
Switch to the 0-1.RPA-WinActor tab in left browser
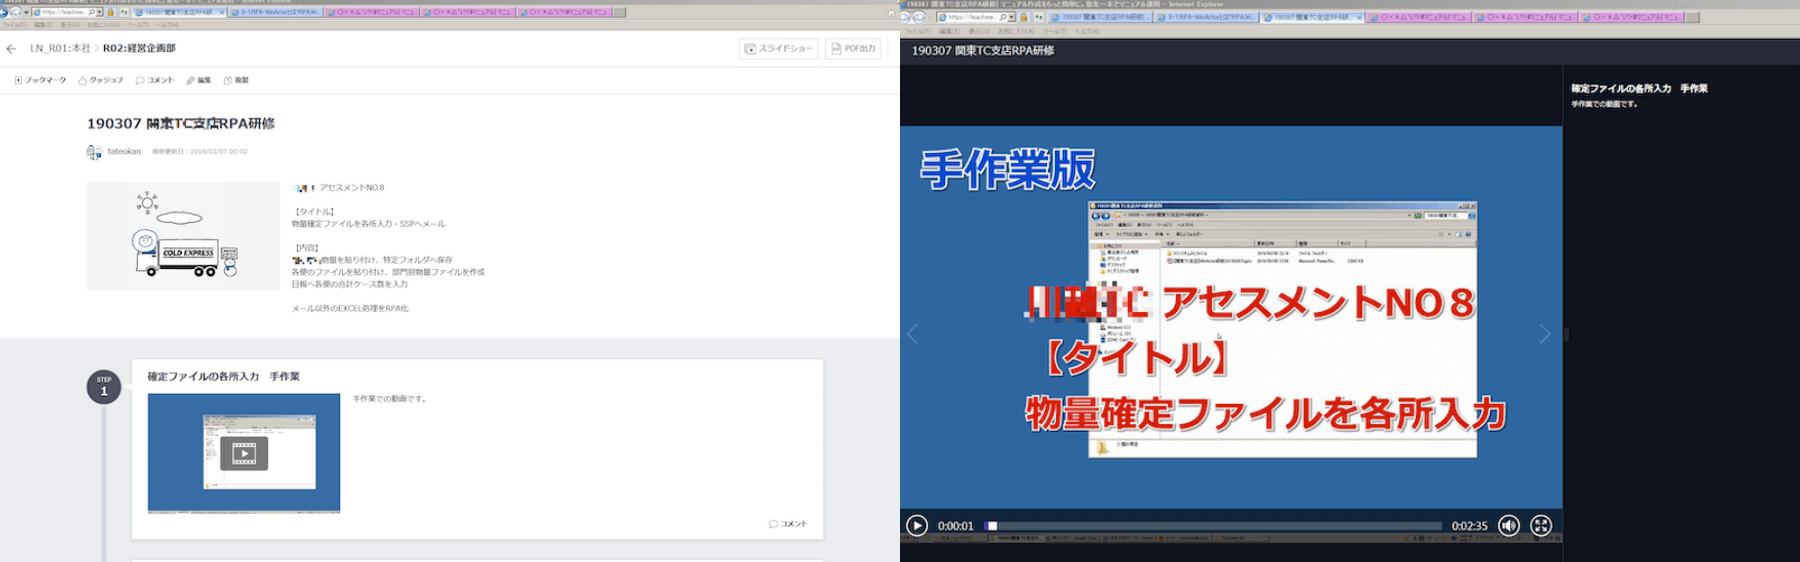click(x=274, y=13)
